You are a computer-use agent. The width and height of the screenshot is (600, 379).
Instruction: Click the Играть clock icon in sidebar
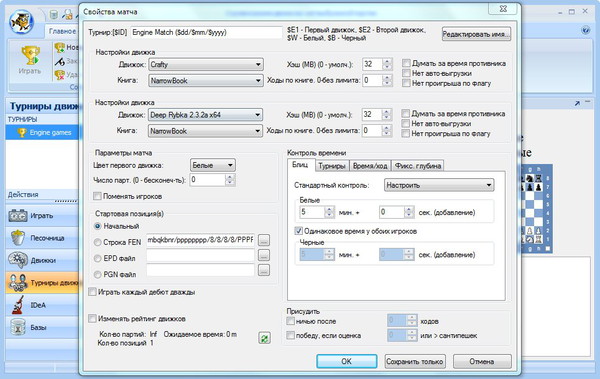(x=18, y=216)
